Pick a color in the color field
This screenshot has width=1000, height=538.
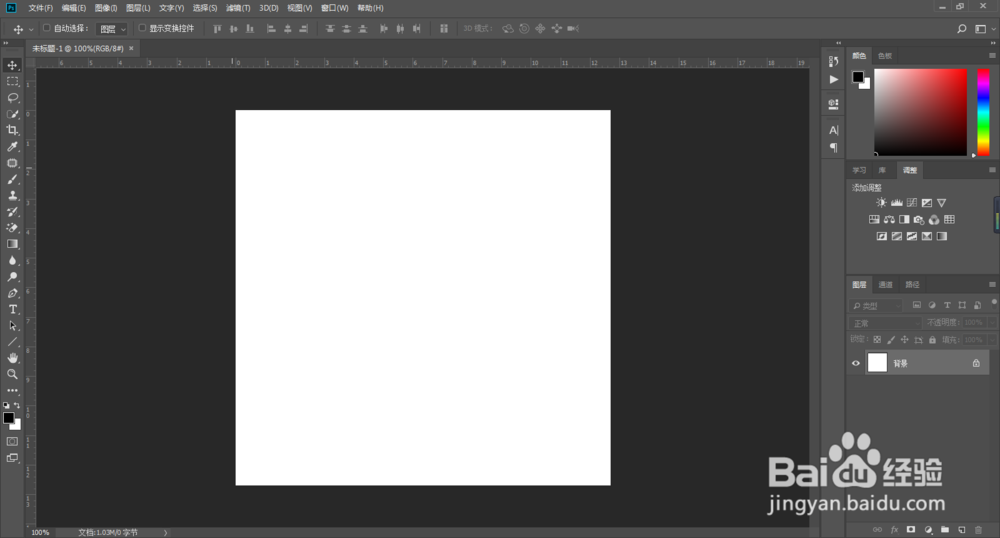click(x=920, y=112)
